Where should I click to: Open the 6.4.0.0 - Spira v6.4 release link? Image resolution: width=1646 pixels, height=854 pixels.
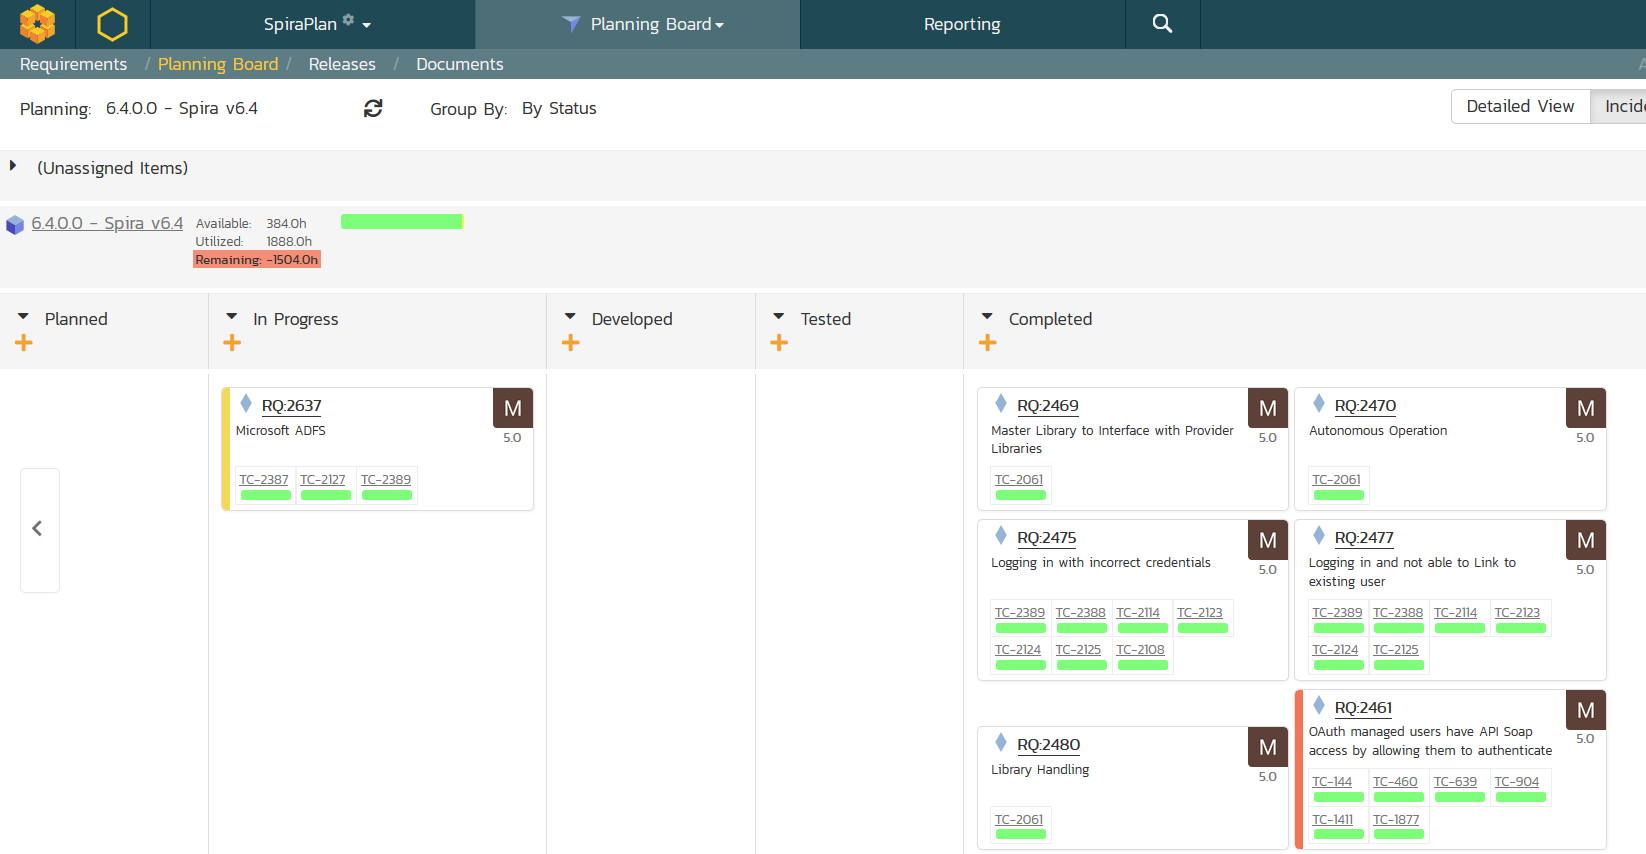pos(107,223)
